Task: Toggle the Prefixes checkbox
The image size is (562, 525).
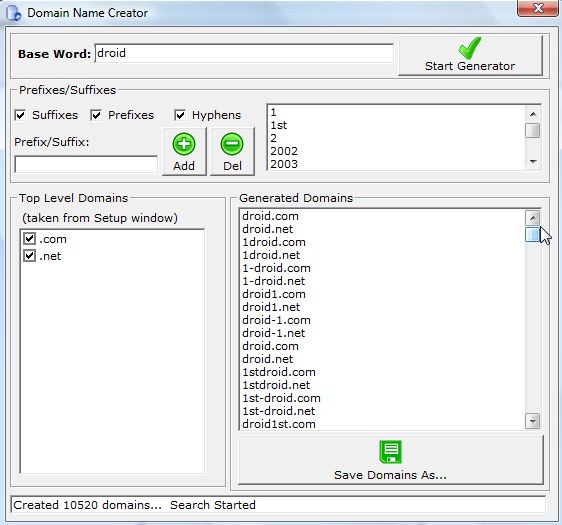Action: point(96,115)
